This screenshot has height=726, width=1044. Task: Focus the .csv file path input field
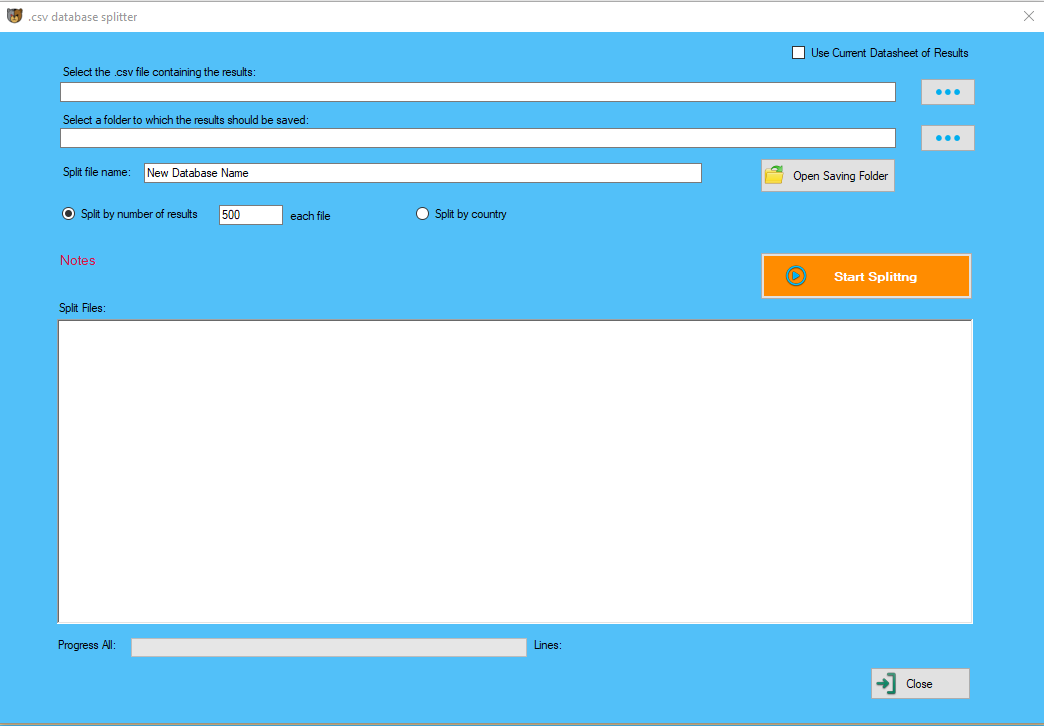[x=477, y=92]
